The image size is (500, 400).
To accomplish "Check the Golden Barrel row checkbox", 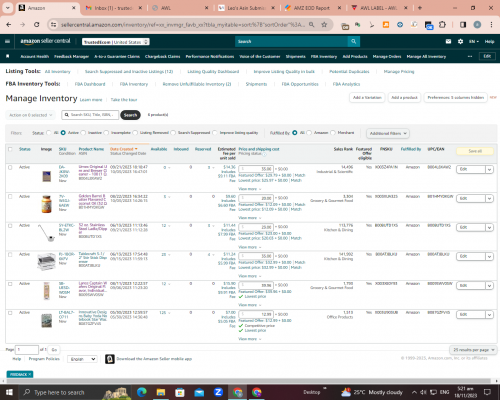I will [10, 196].
